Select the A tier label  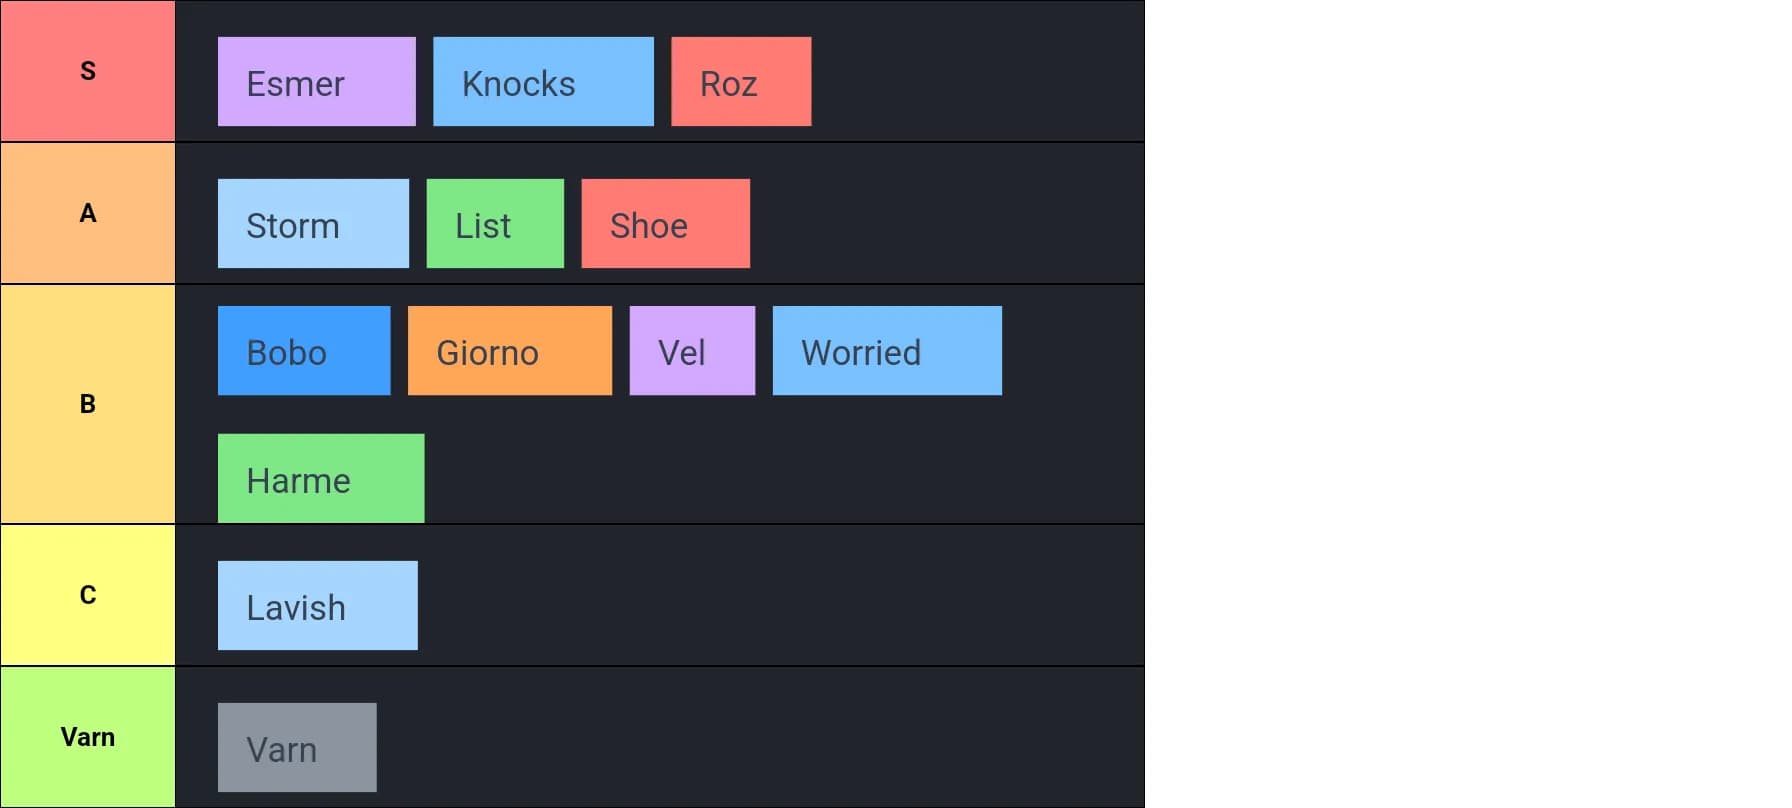88,213
